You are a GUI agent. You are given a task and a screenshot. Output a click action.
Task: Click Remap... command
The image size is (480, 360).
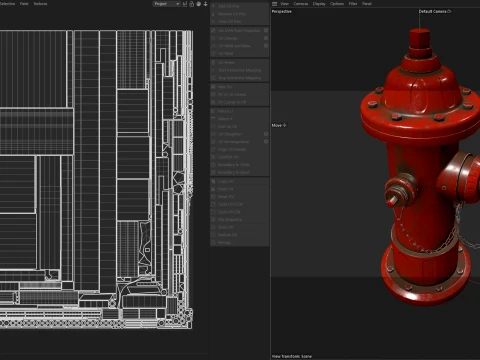click(x=239, y=243)
